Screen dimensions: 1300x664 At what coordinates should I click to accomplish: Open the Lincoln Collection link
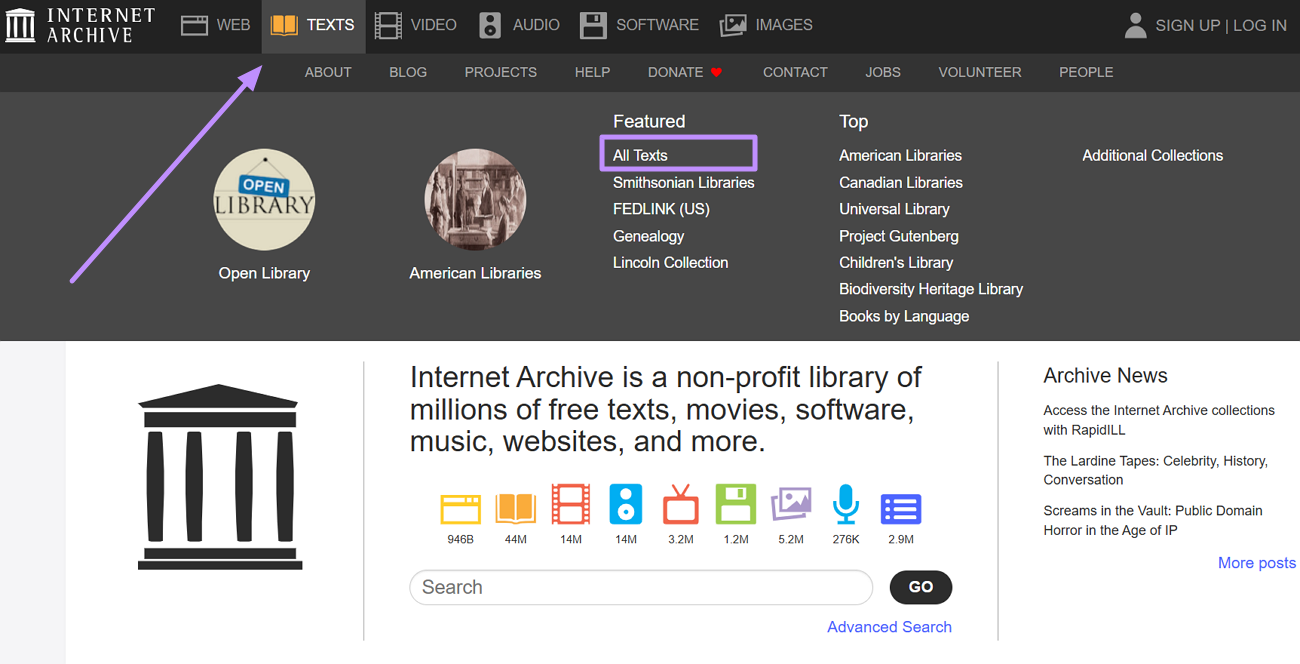coord(671,262)
